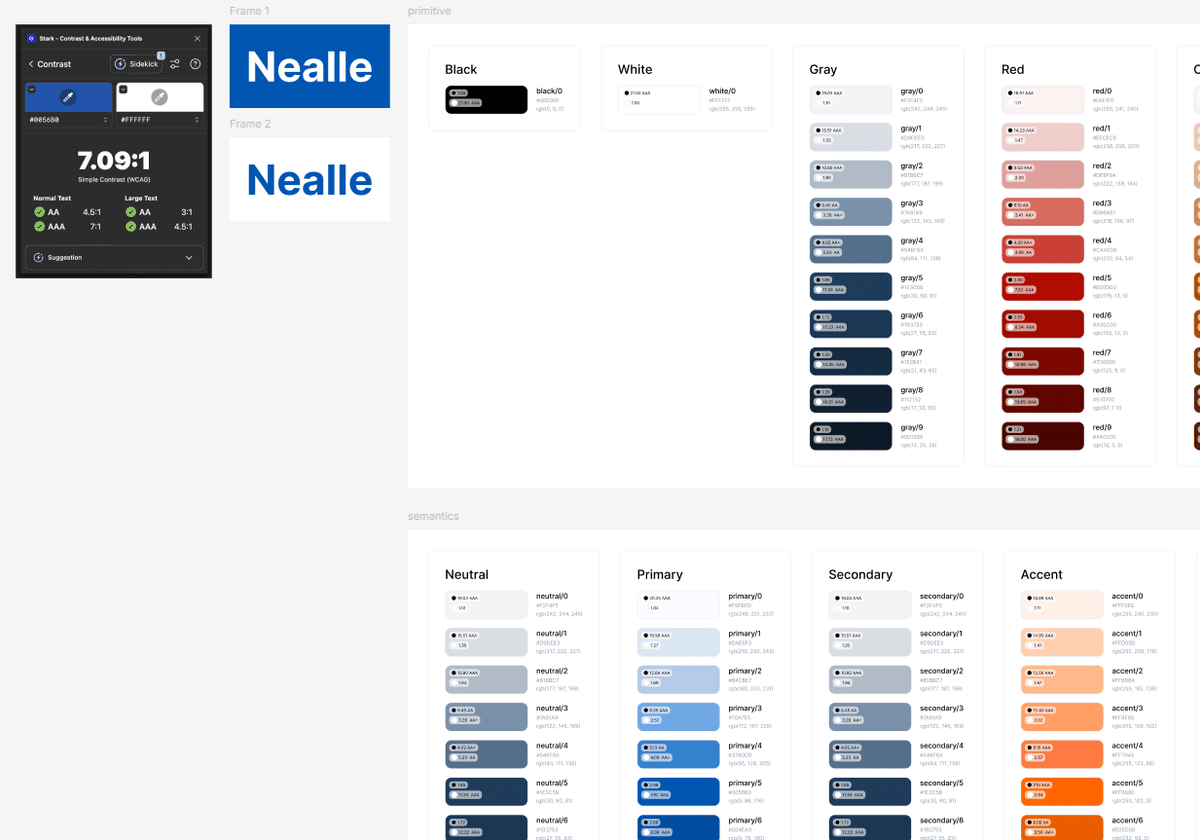Click the secondary/3 color swatch
The image size is (1200, 840).
click(x=870, y=717)
